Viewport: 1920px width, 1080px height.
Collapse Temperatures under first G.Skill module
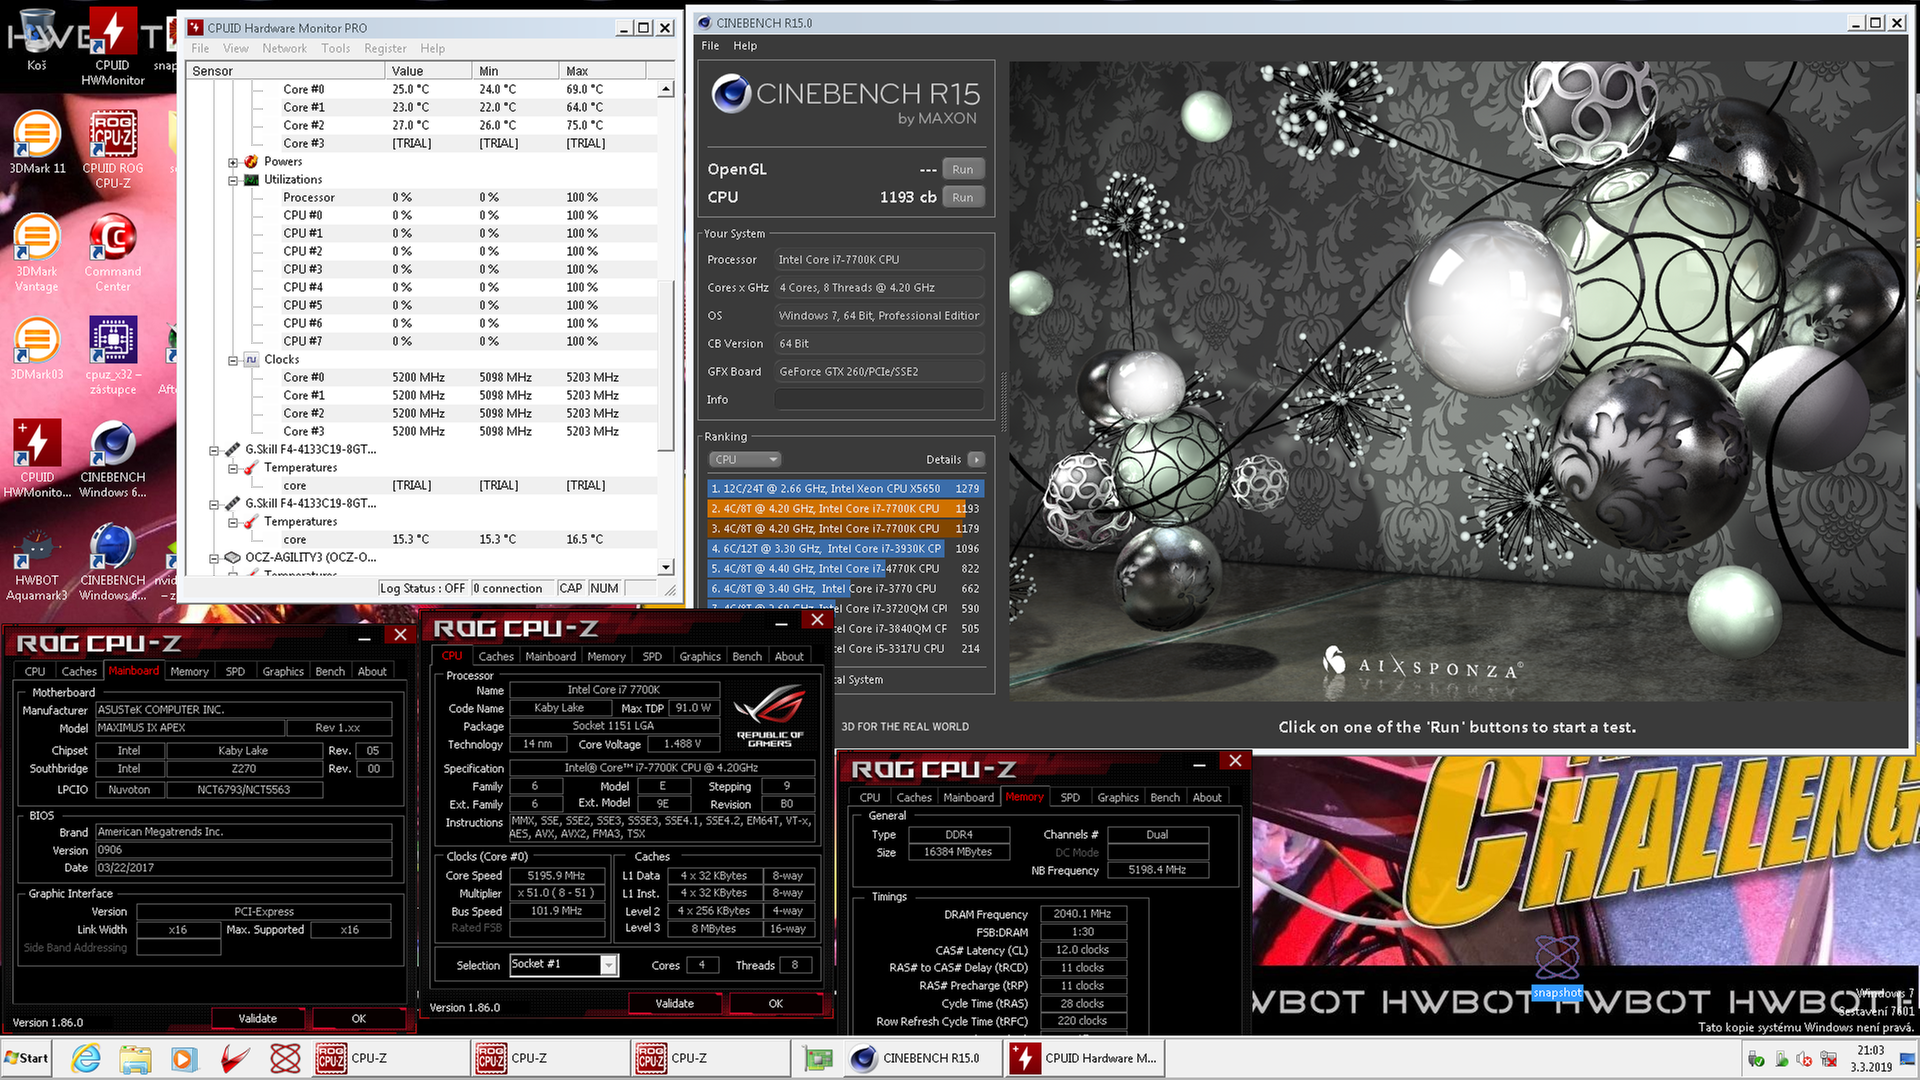coord(232,468)
